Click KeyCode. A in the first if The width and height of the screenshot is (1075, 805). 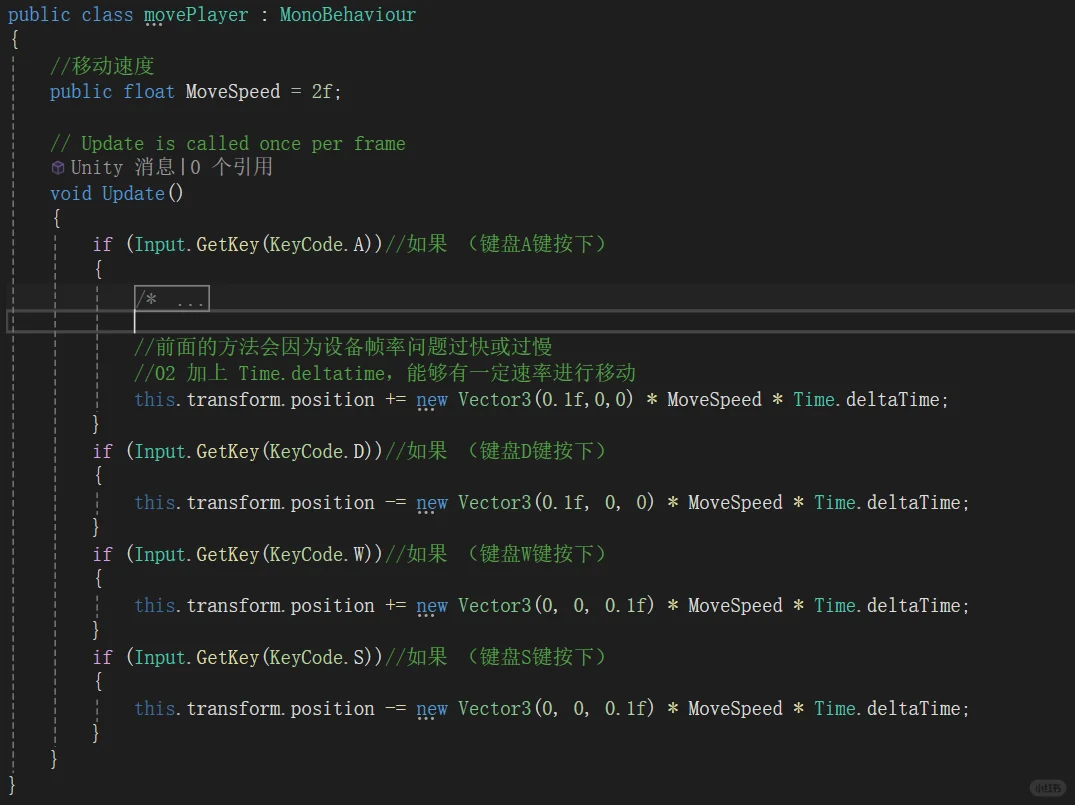click(x=319, y=244)
